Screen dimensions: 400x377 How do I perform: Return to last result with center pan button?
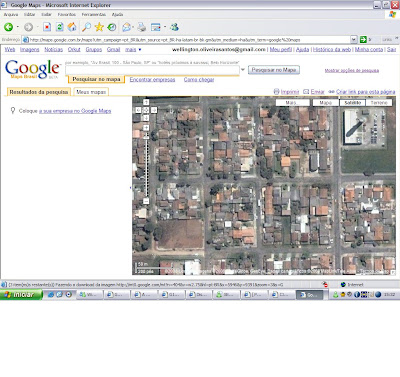click(146, 110)
